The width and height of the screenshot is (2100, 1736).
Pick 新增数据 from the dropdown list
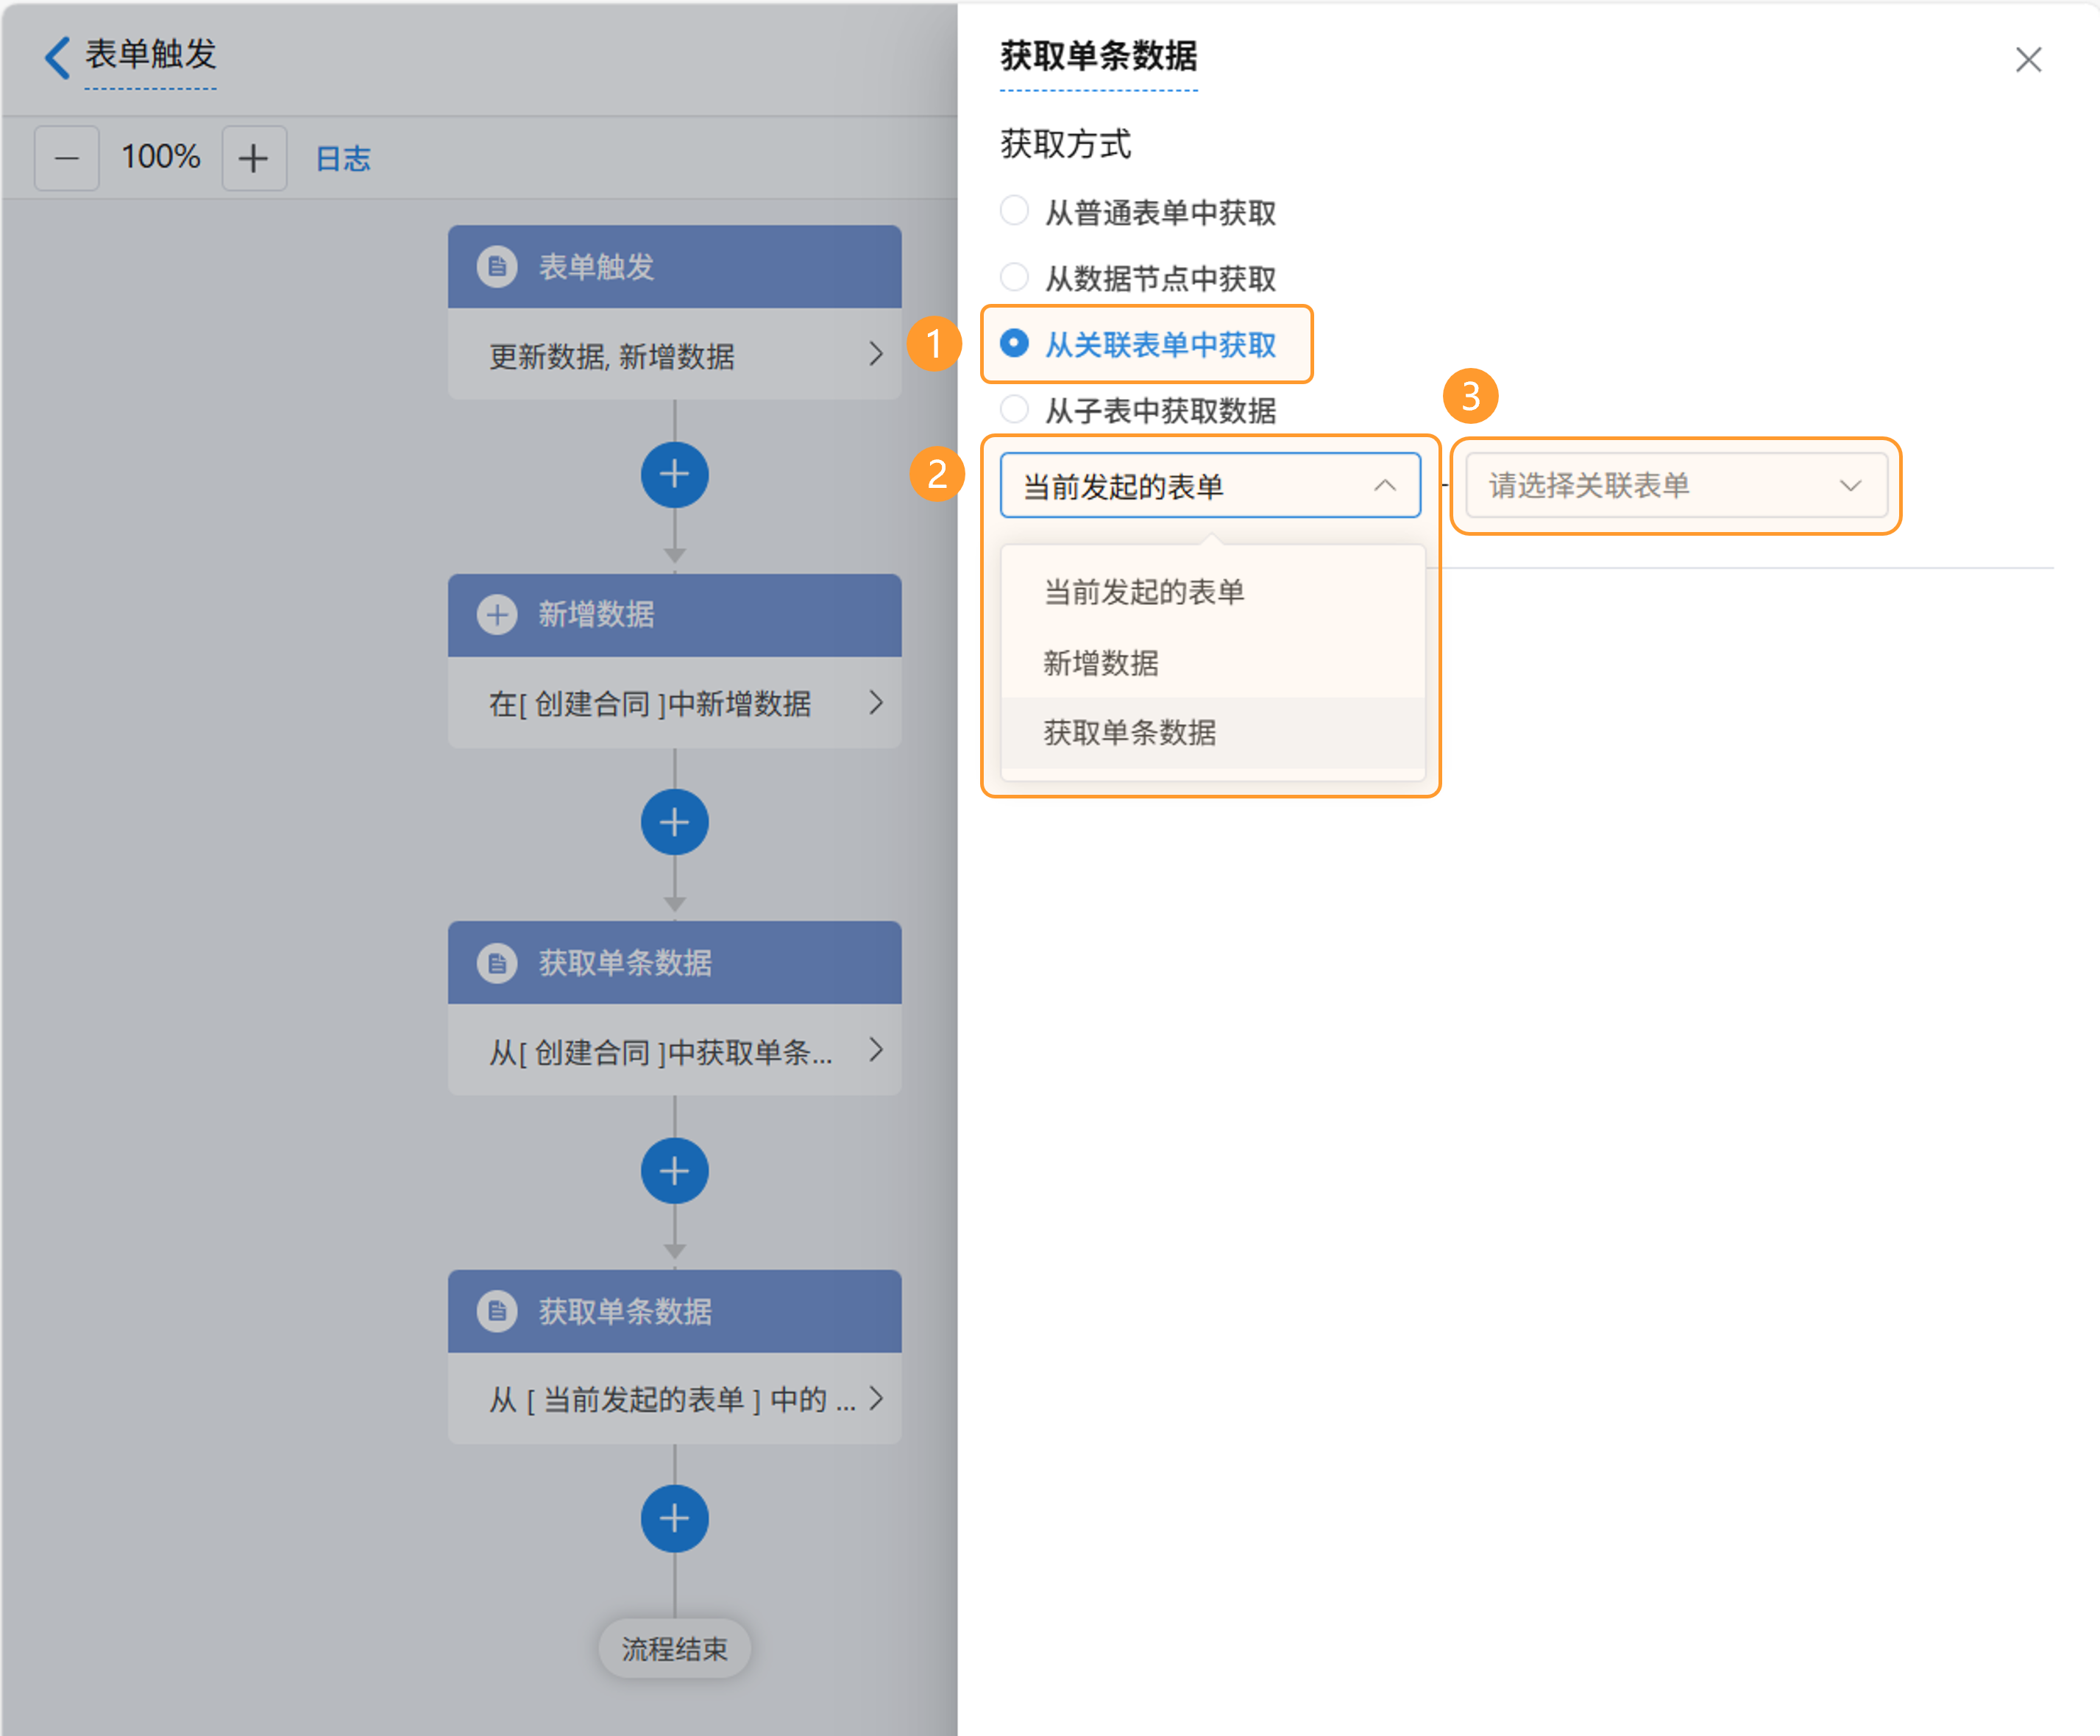pyautogui.click(x=1101, y=662)
